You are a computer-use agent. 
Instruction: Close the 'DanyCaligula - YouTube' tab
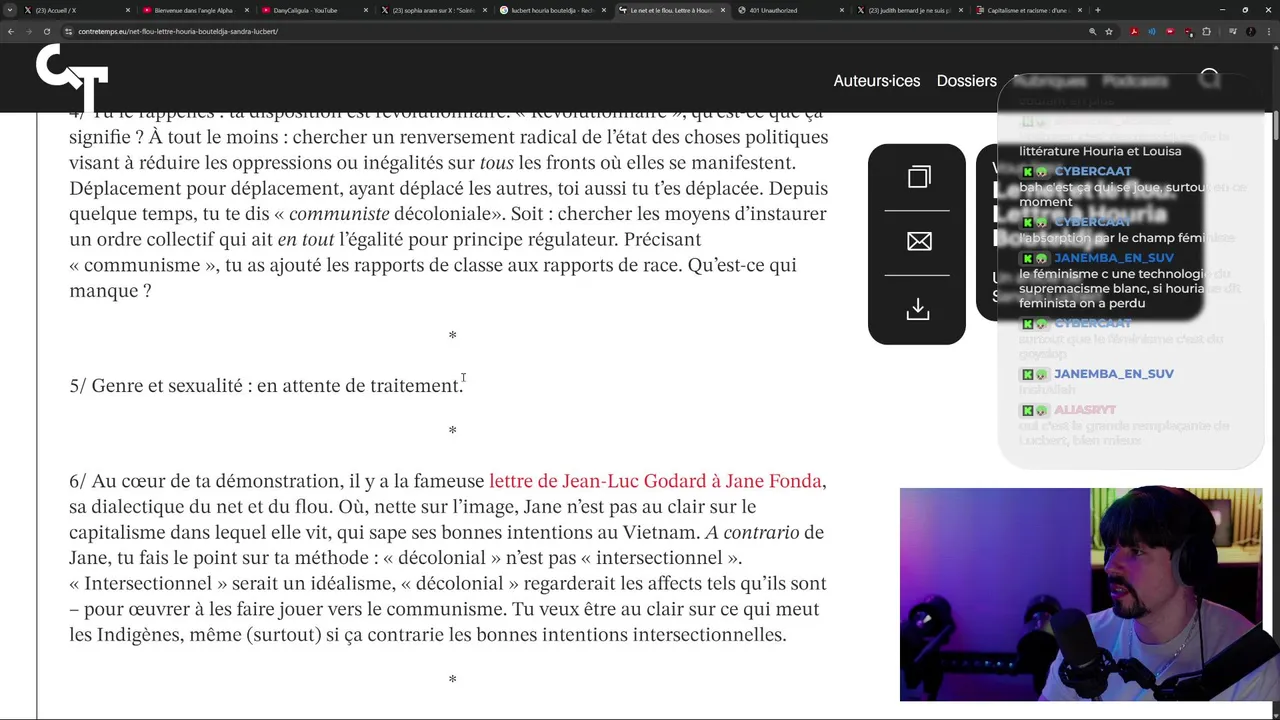(x=365, y=10)
